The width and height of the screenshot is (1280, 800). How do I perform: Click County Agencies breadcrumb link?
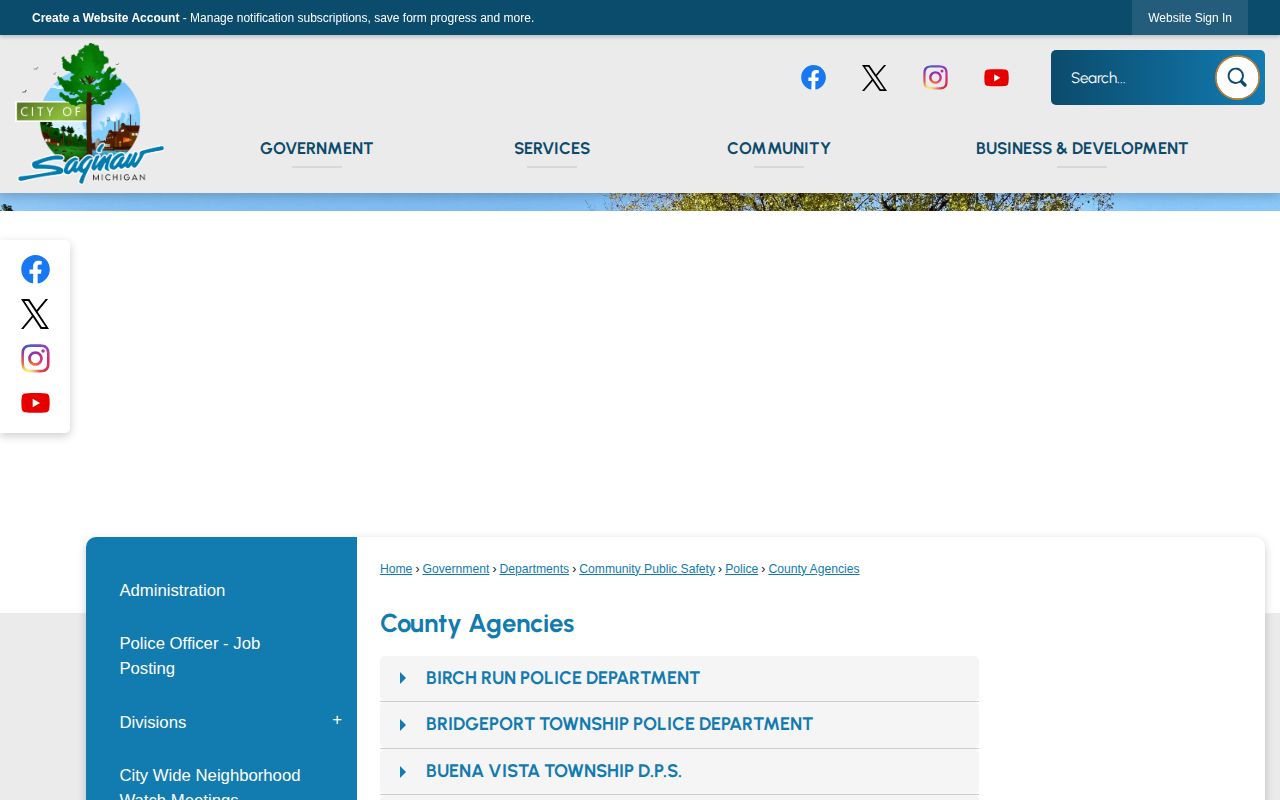click(814, 569)
